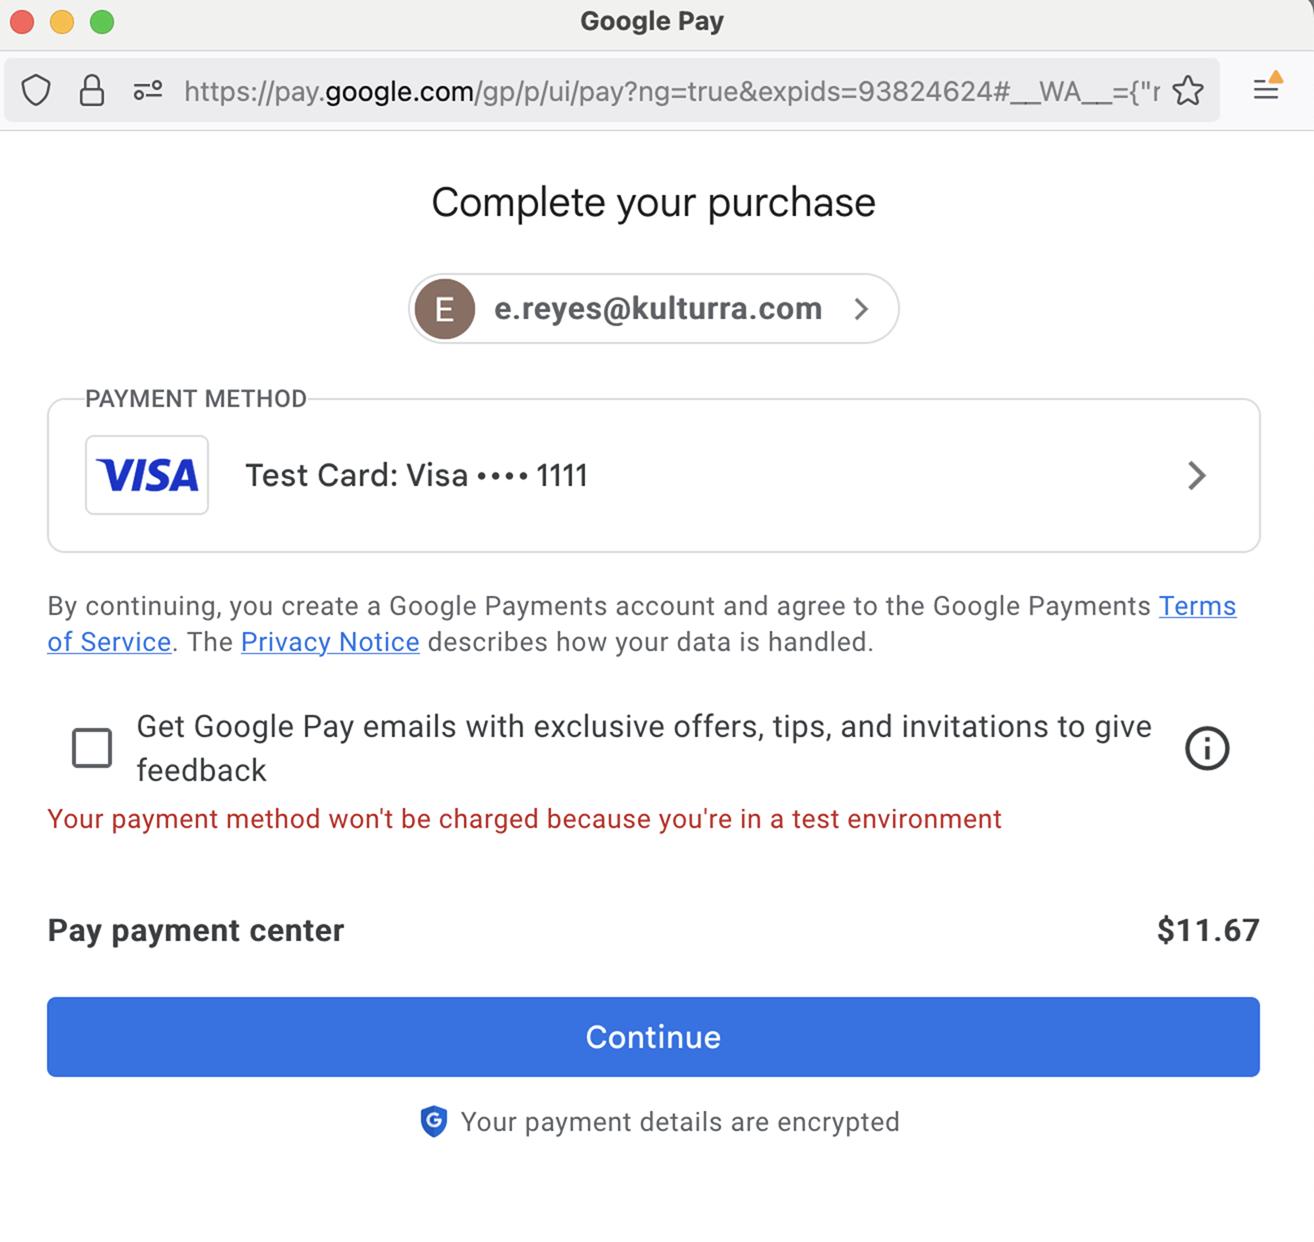Minimize the Google Pay window
The height and width of the screenshot is (1242, 1314).
(x=62, y=21)
